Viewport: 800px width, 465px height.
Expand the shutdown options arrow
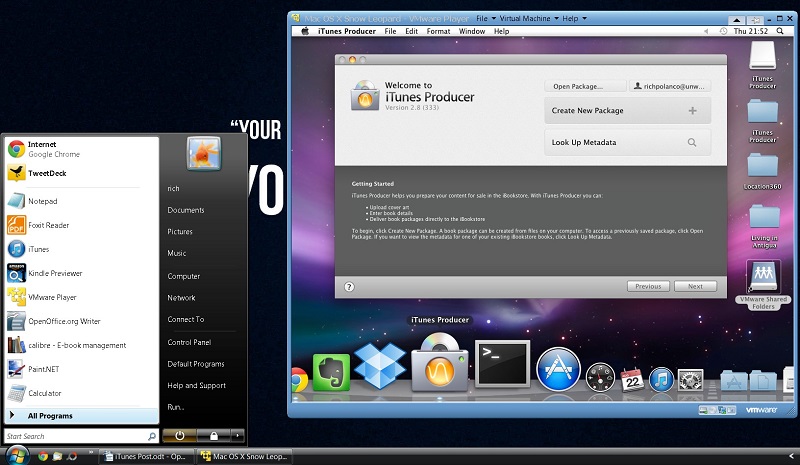237,436
